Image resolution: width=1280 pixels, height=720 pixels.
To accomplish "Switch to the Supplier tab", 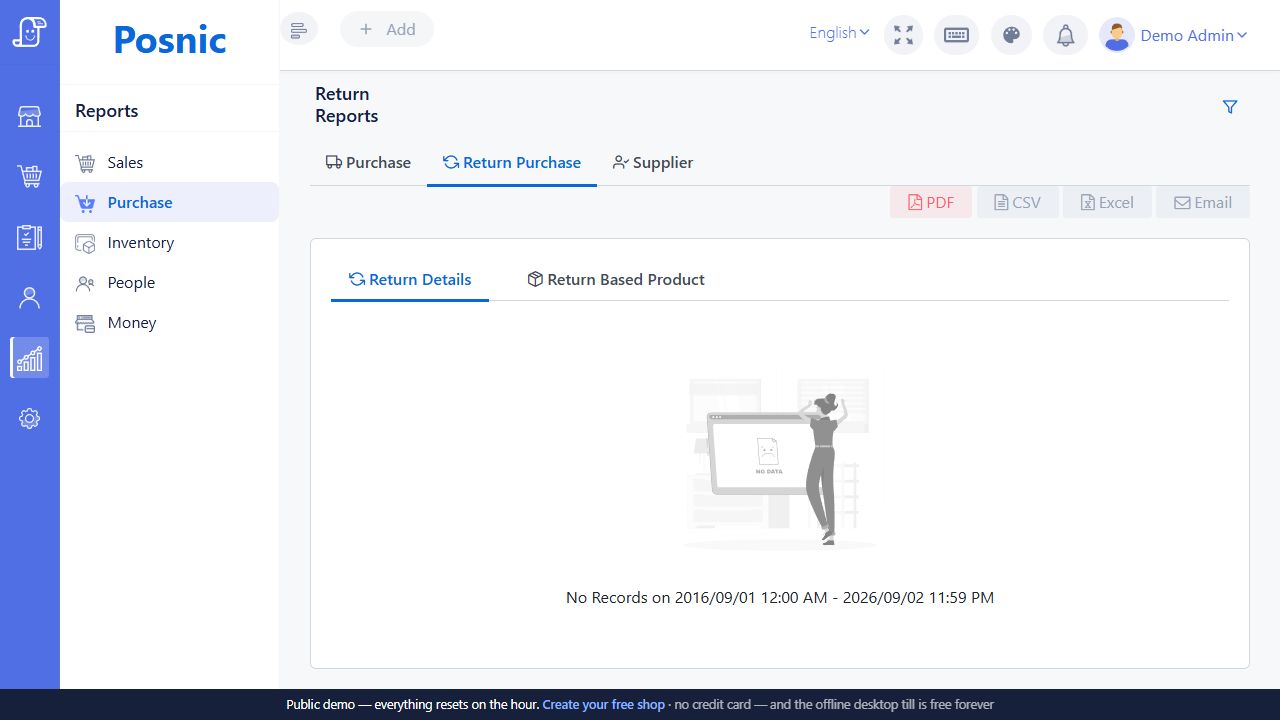I will (x=653, y=162).
